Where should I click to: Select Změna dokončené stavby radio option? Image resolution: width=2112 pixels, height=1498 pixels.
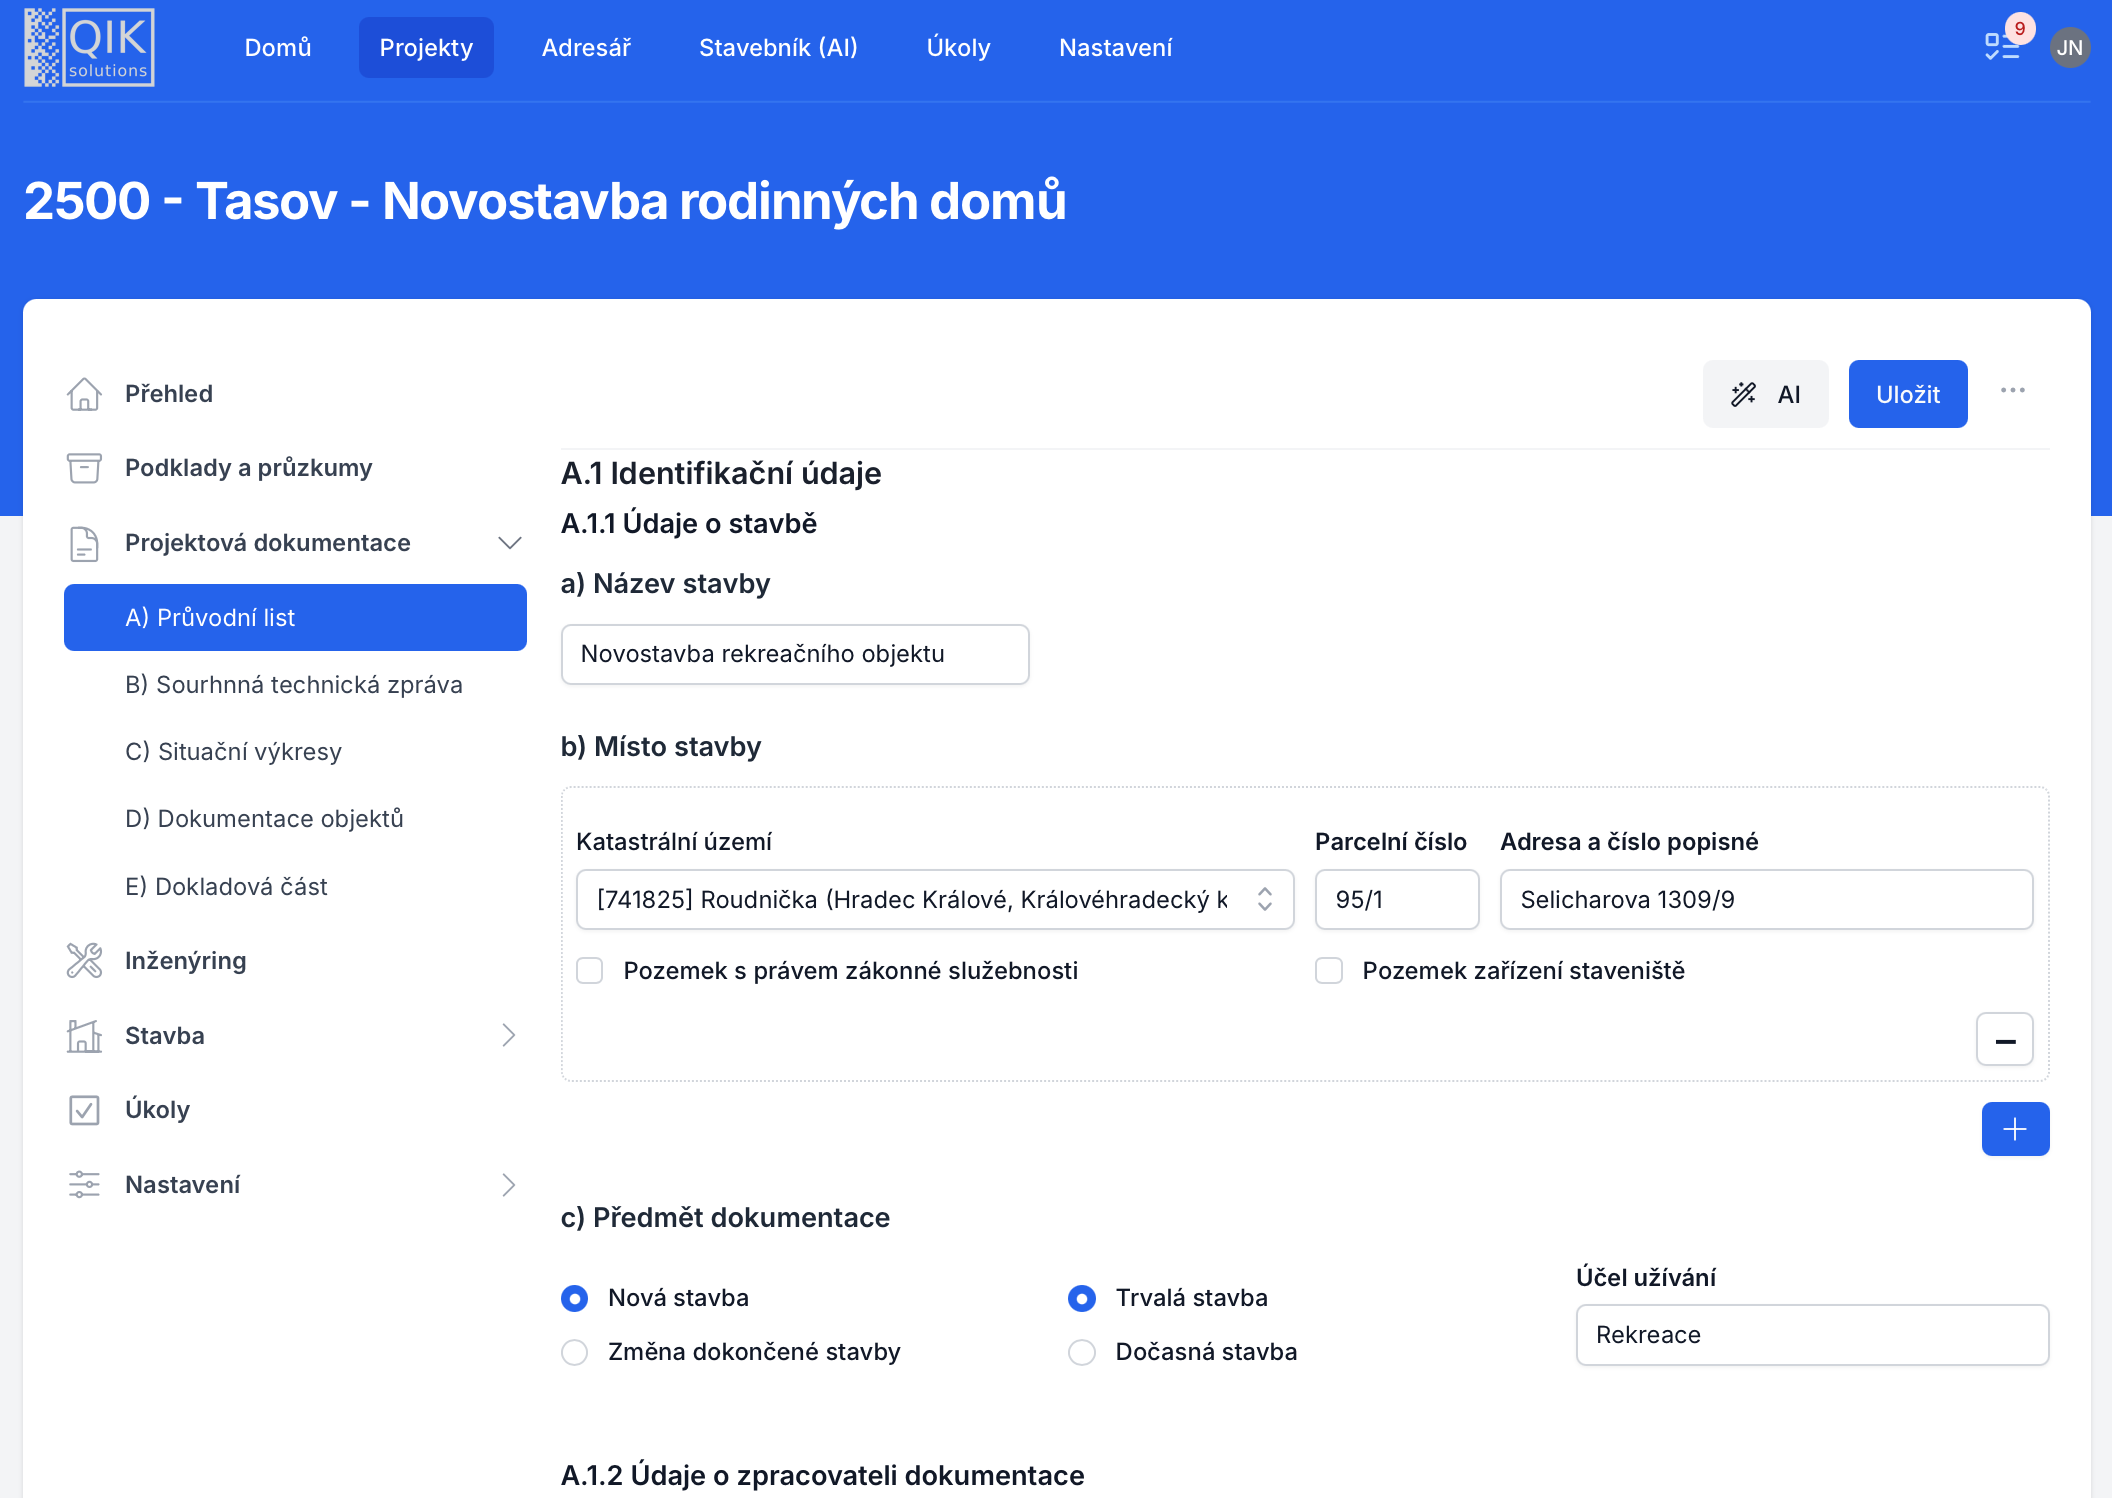pyautogui.click(x=575, y=1352)
